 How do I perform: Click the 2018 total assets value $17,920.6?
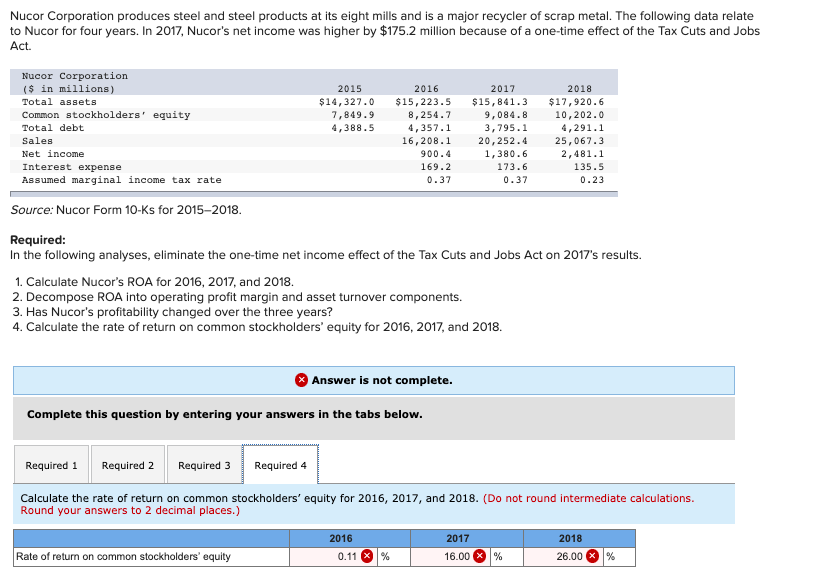tap(576, 102)
